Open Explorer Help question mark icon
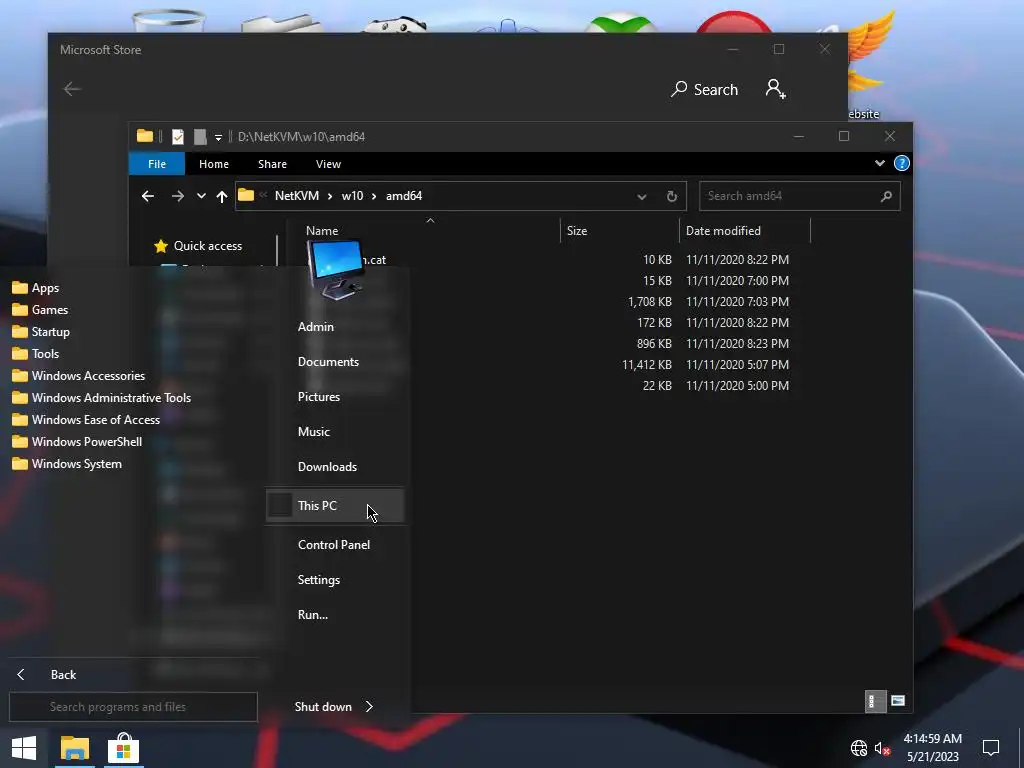This screenshot has width=1024, height=768. pyautogui.click(x=901, y=163)
